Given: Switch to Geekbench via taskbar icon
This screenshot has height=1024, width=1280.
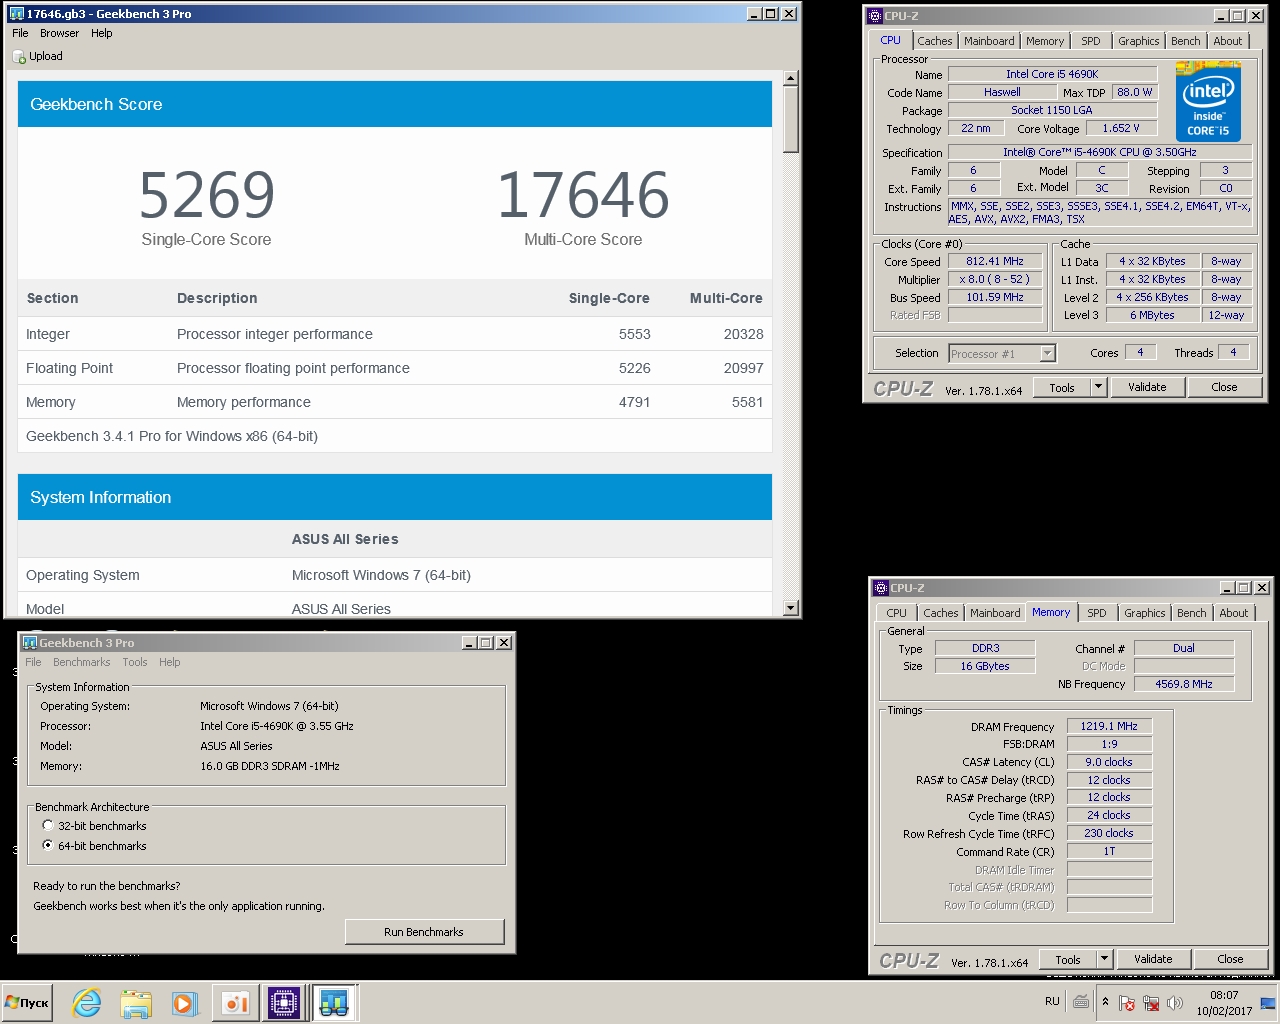Looking at the screenshot, I should 334,1002.
